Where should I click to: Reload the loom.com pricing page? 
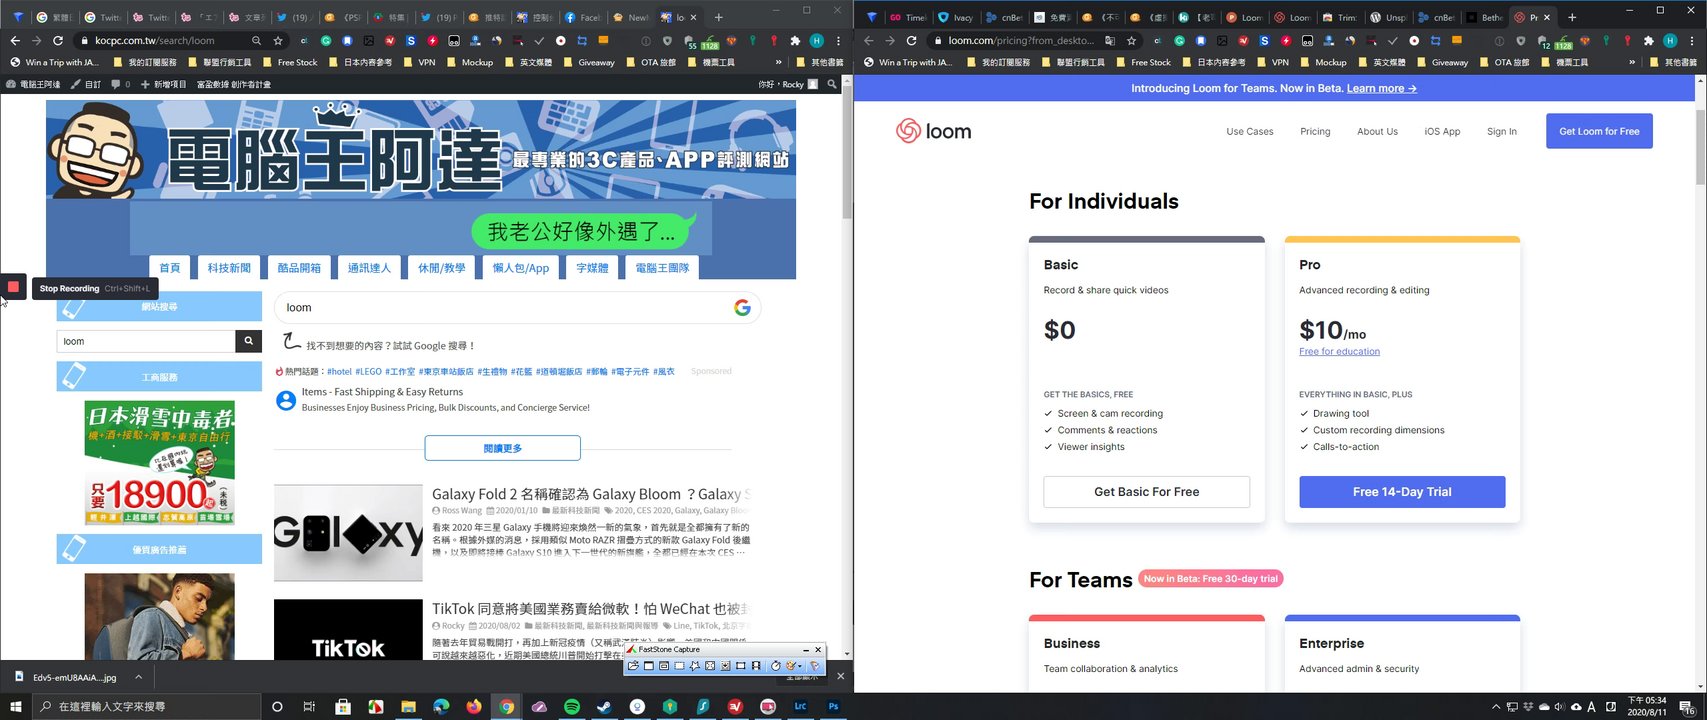911,41
